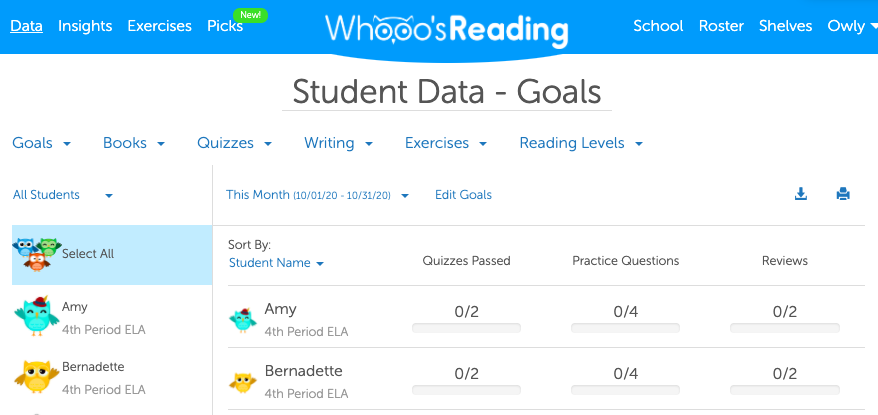Select Bernadette in the student sidebar list
878x415 pixels.
point(93,367)
